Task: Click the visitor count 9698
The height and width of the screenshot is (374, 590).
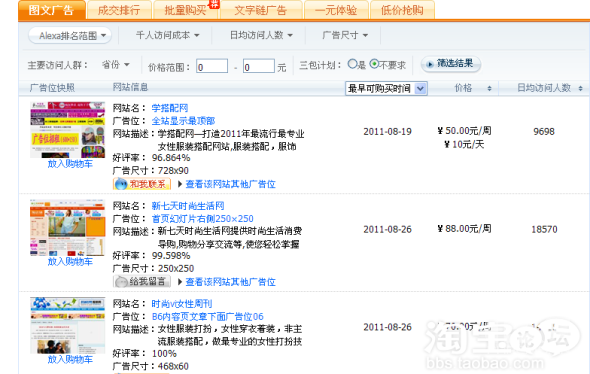Action: 544,132
